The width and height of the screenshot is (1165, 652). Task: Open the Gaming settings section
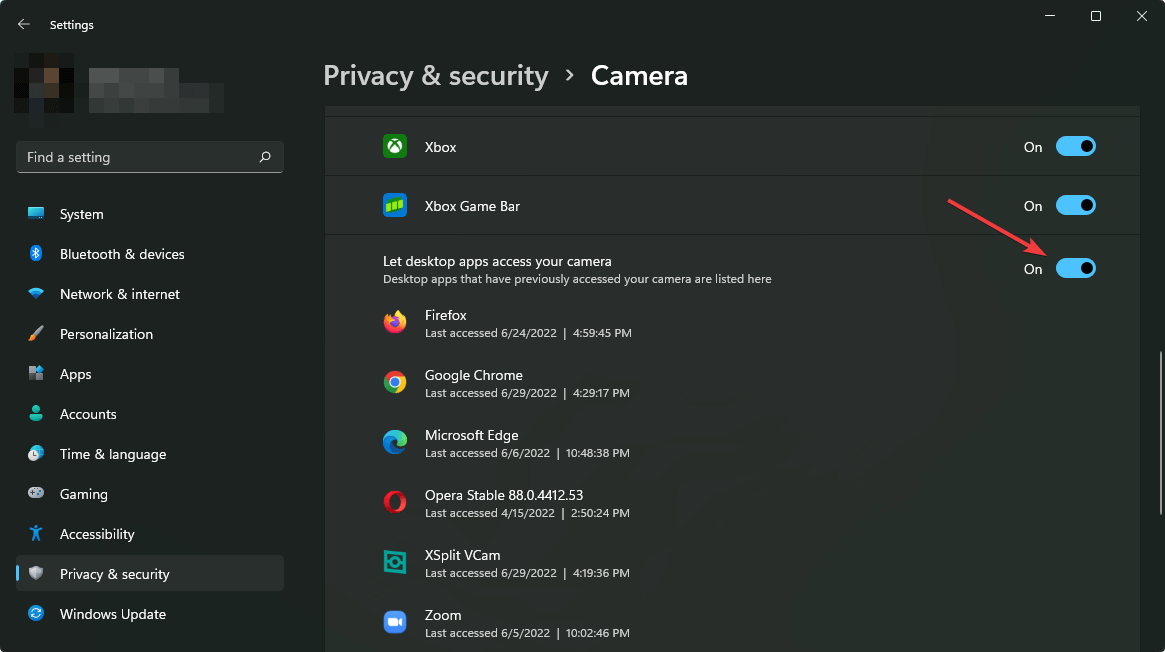(83, 493)
